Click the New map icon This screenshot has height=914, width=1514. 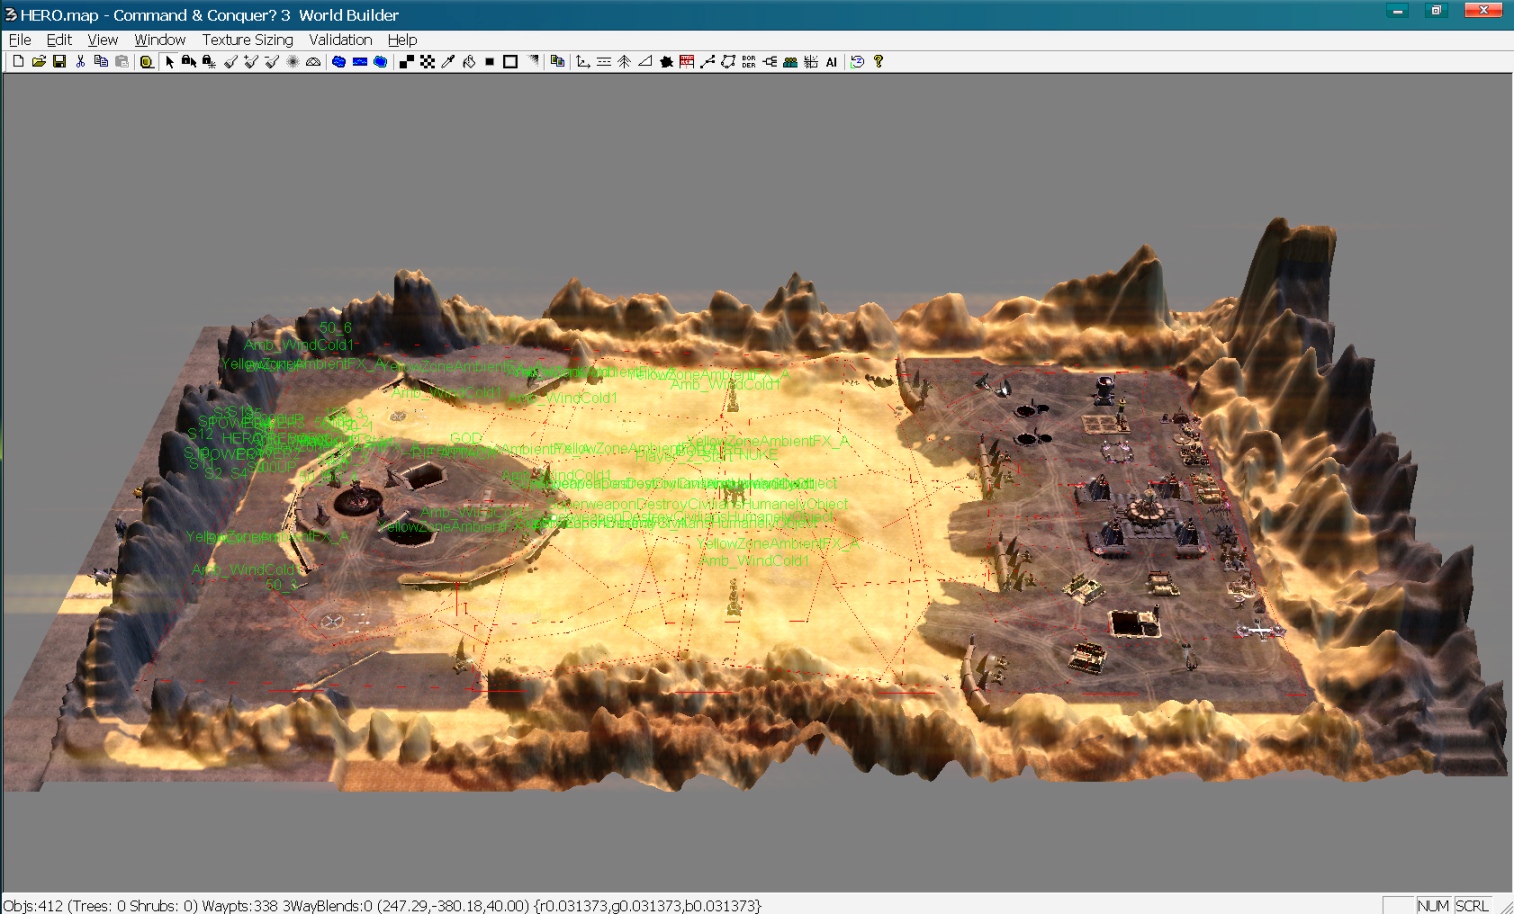tap(18, 62)
